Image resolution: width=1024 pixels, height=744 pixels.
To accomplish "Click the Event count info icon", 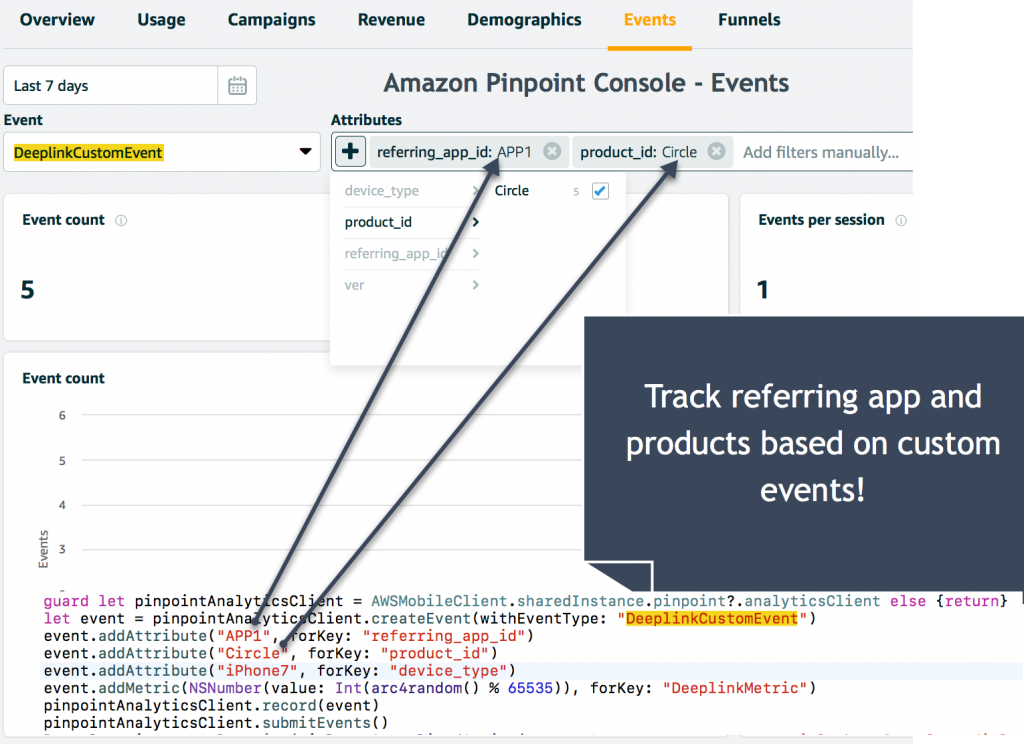I will tap(121, 220).
